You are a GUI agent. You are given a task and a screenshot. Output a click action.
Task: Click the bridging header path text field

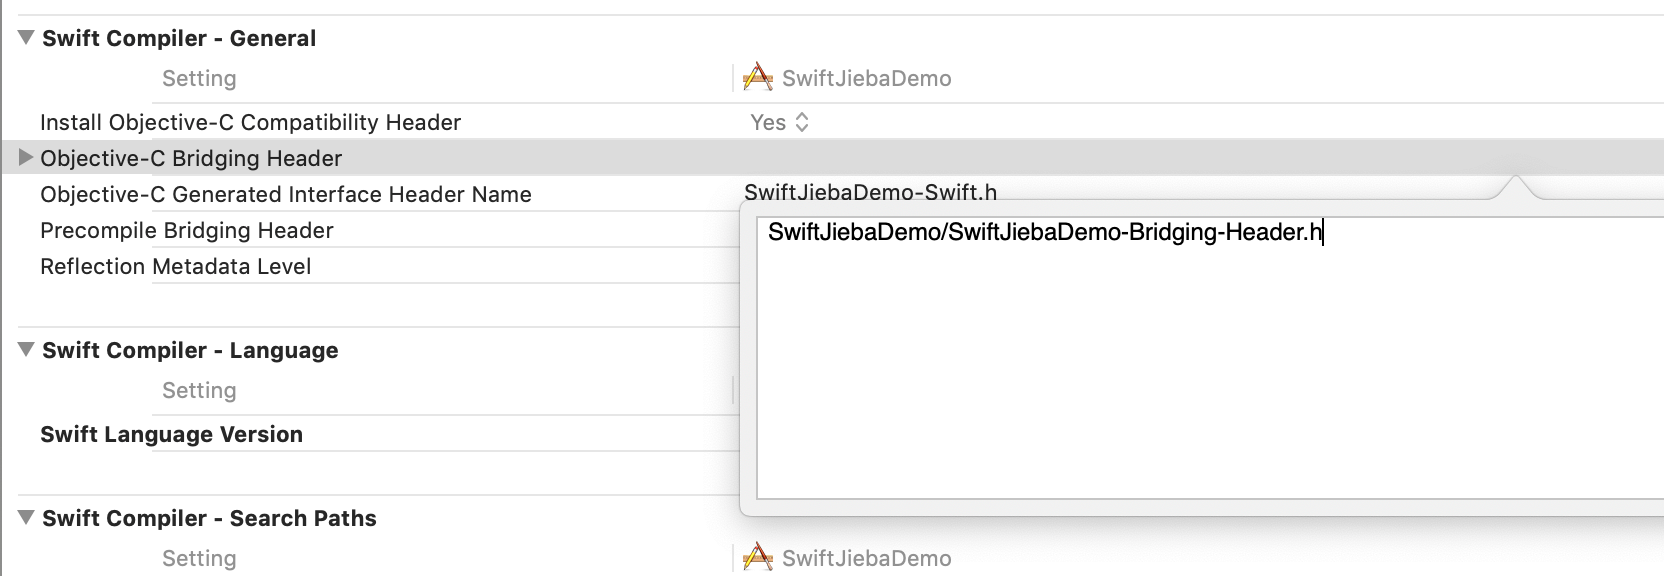pyautogui.click(x=1044, y=233)
